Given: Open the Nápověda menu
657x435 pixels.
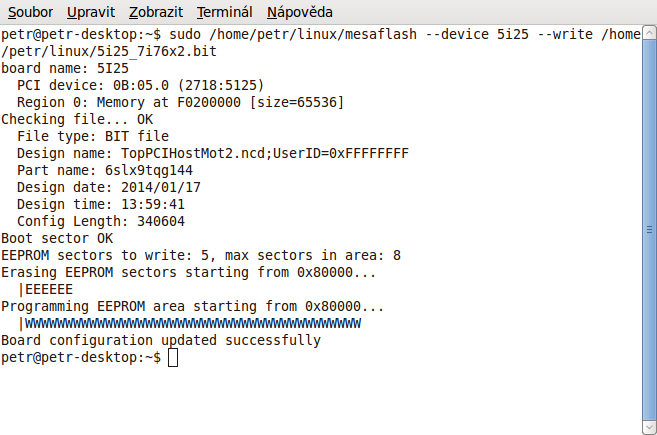Looking at the screenshot, I should pyautogui.click(x=300, y=13).
